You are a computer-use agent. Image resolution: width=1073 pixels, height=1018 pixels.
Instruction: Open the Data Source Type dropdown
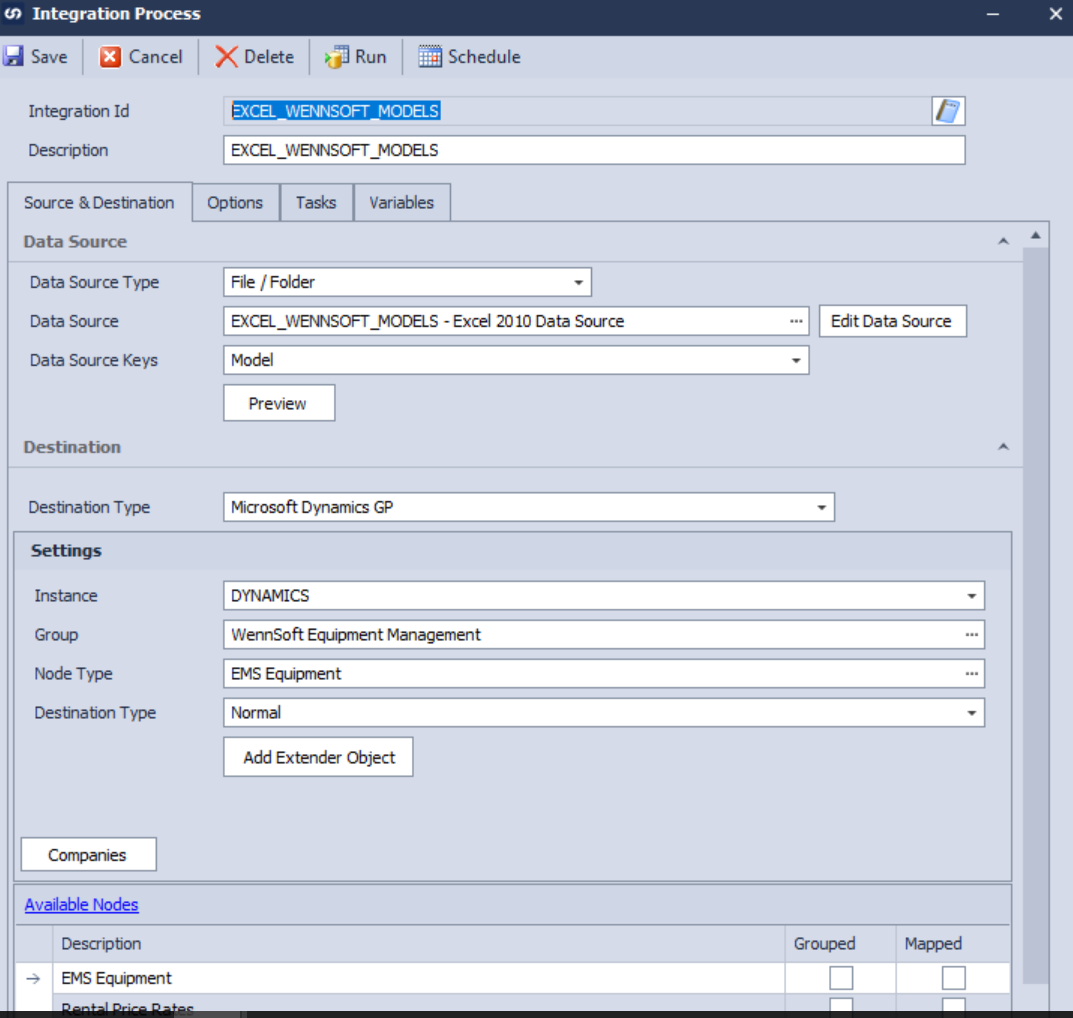click(x=578, y=282)
